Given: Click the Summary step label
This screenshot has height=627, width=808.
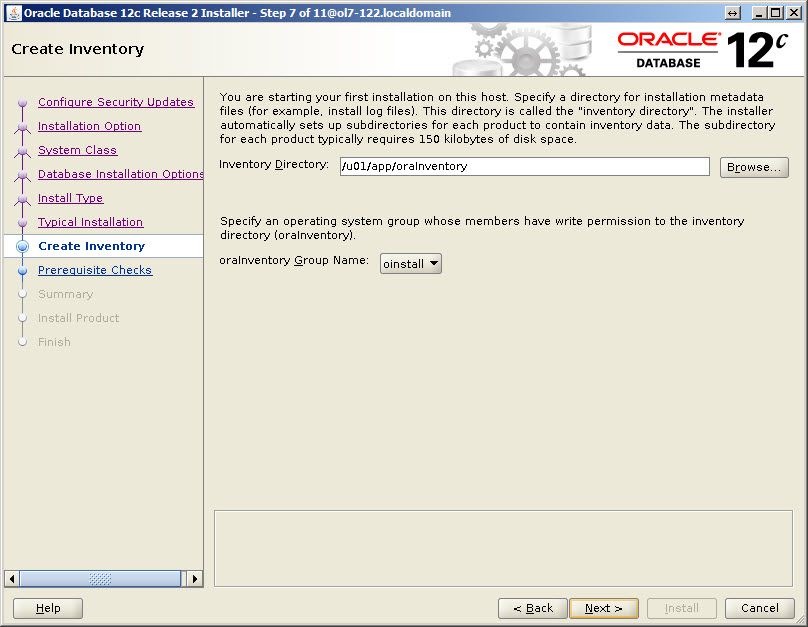Looking at the screenshot, I should coord(65,294).
